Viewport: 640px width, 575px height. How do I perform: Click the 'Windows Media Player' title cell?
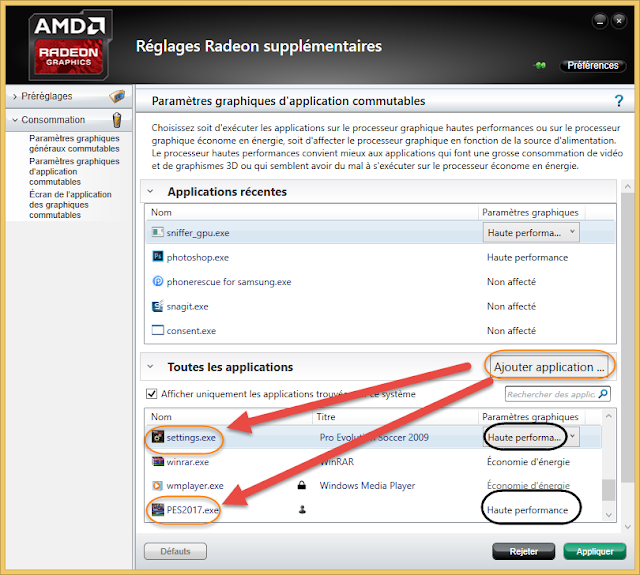click(367, 486)
